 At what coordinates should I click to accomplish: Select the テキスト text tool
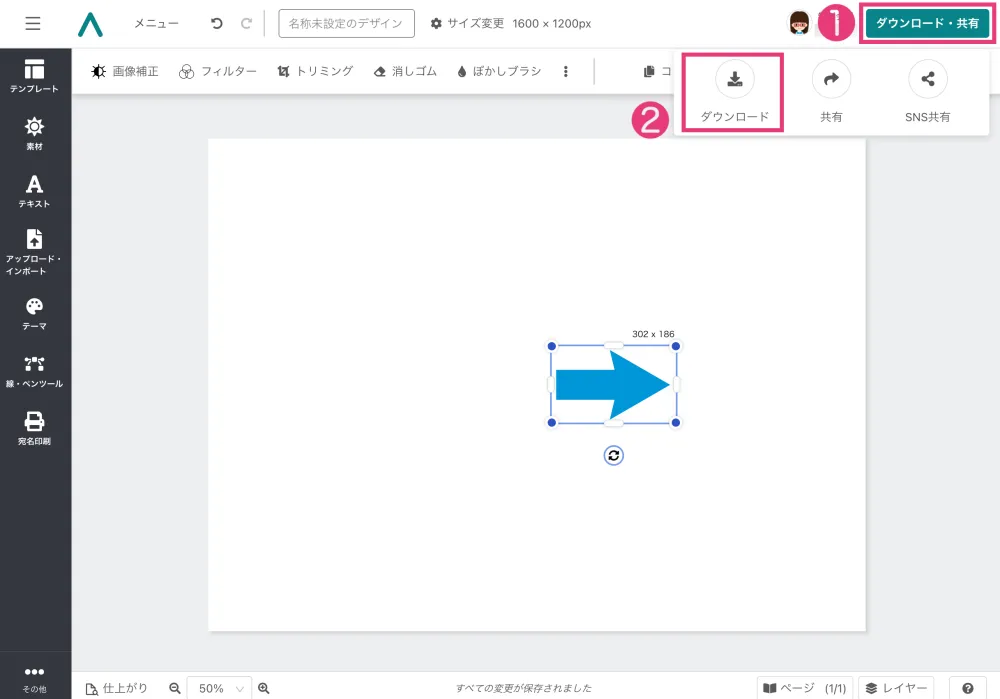point(35,190)
